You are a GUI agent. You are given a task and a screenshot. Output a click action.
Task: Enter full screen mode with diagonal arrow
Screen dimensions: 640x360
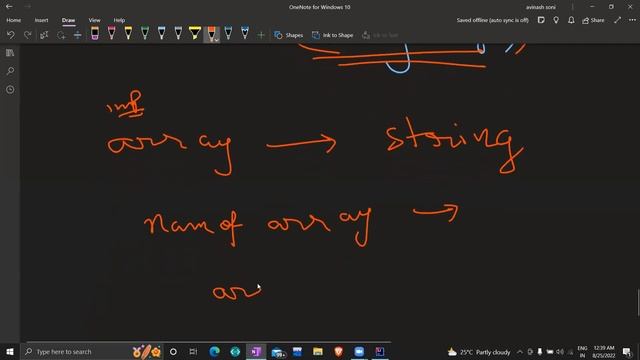pos(618,20)
